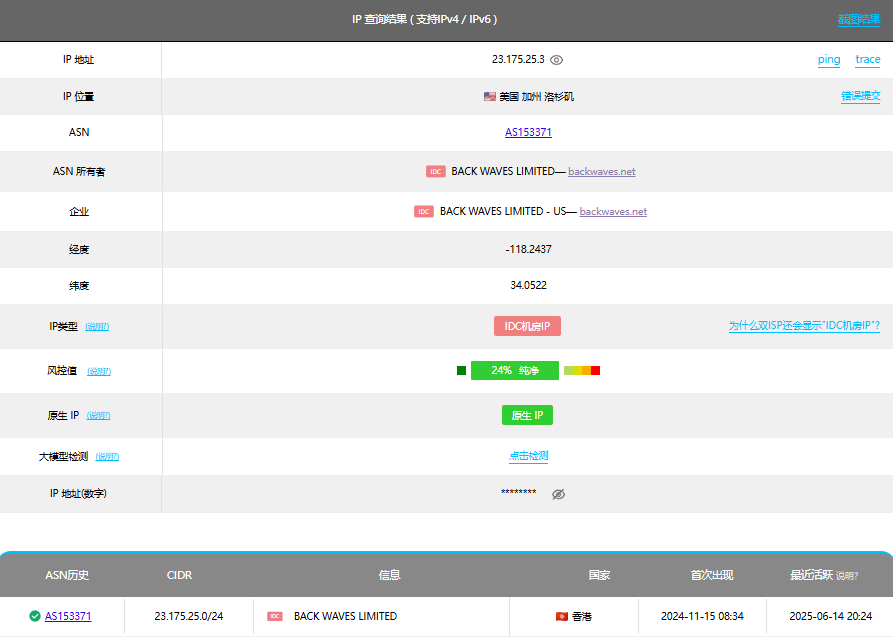
Task: Open the AS153371 link in the ASN row
Action: point(528,132)
